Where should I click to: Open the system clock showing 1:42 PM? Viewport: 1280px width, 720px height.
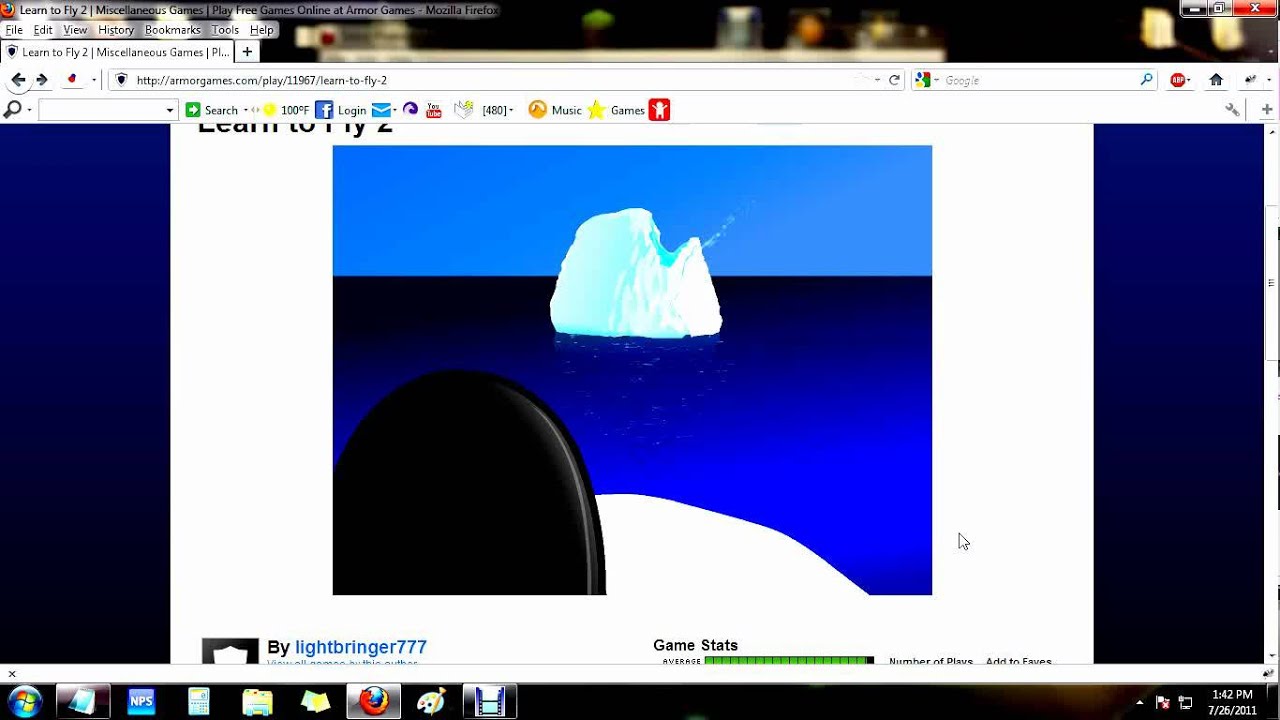pyautogui.click(x=1232, y=702)
